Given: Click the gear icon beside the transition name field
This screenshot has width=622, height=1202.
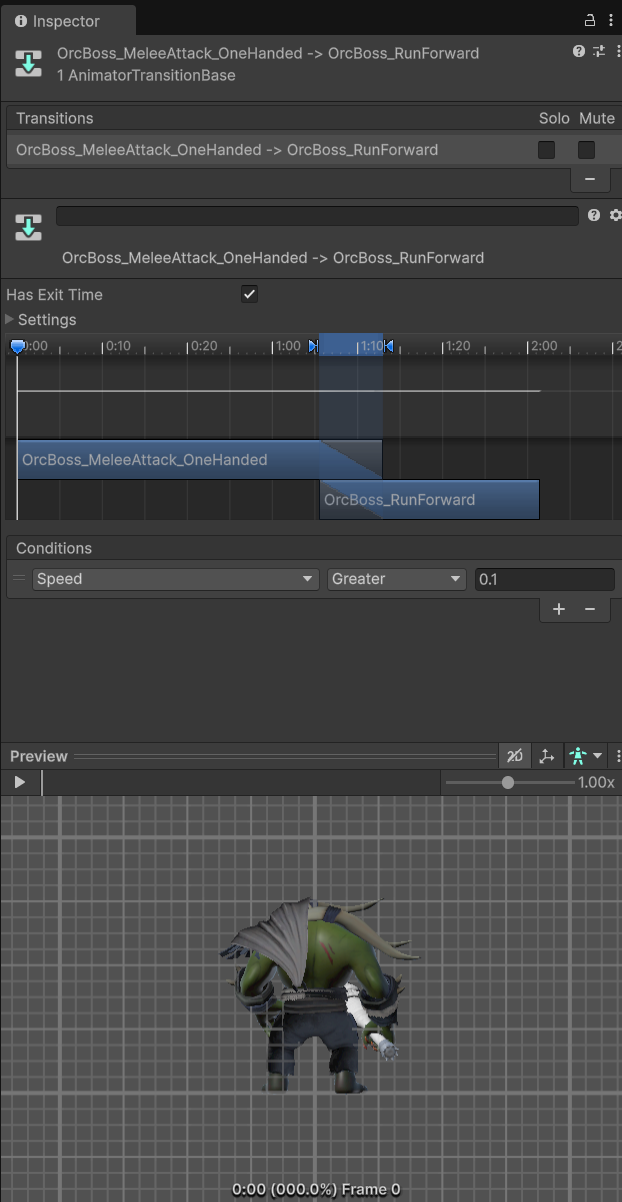Looking at the screenshot, I should (x=615, y=215).
